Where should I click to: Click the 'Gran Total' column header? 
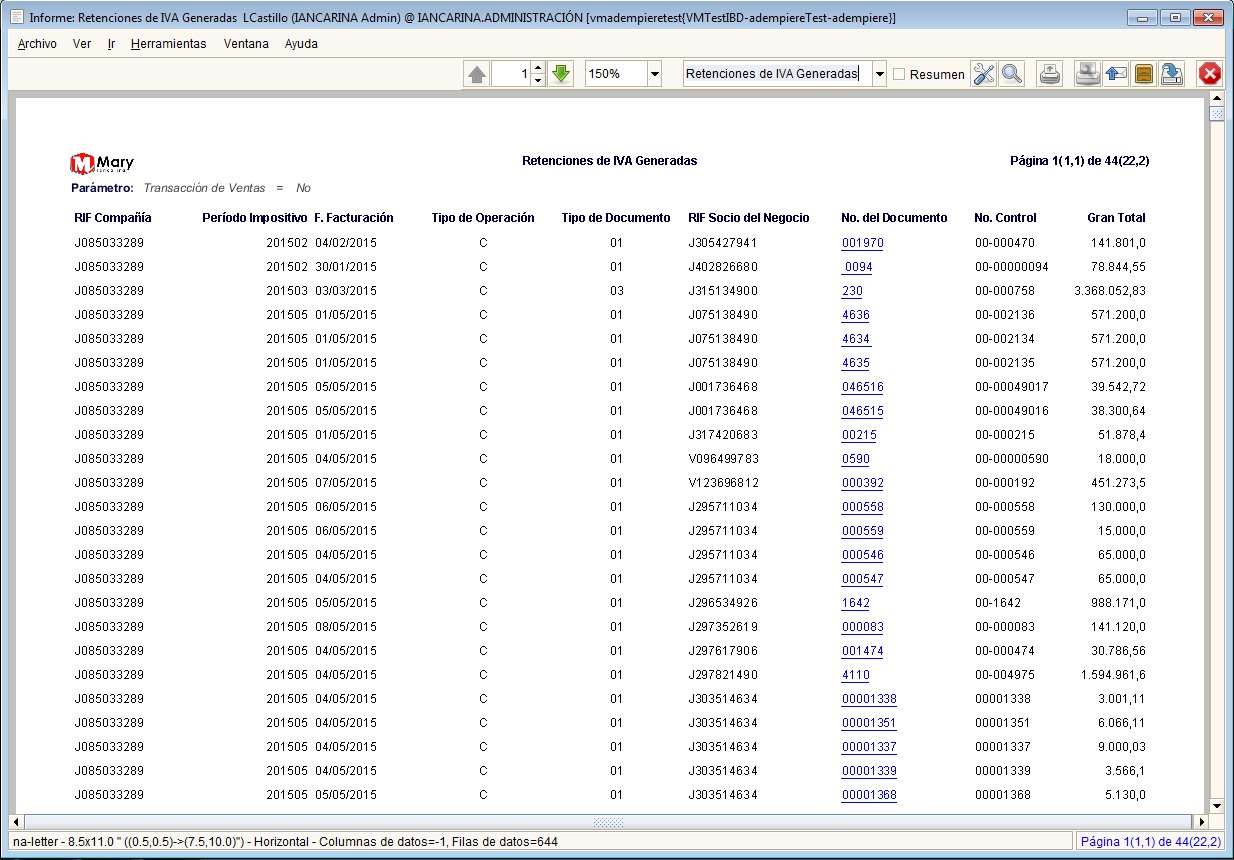coord(1116,218)
